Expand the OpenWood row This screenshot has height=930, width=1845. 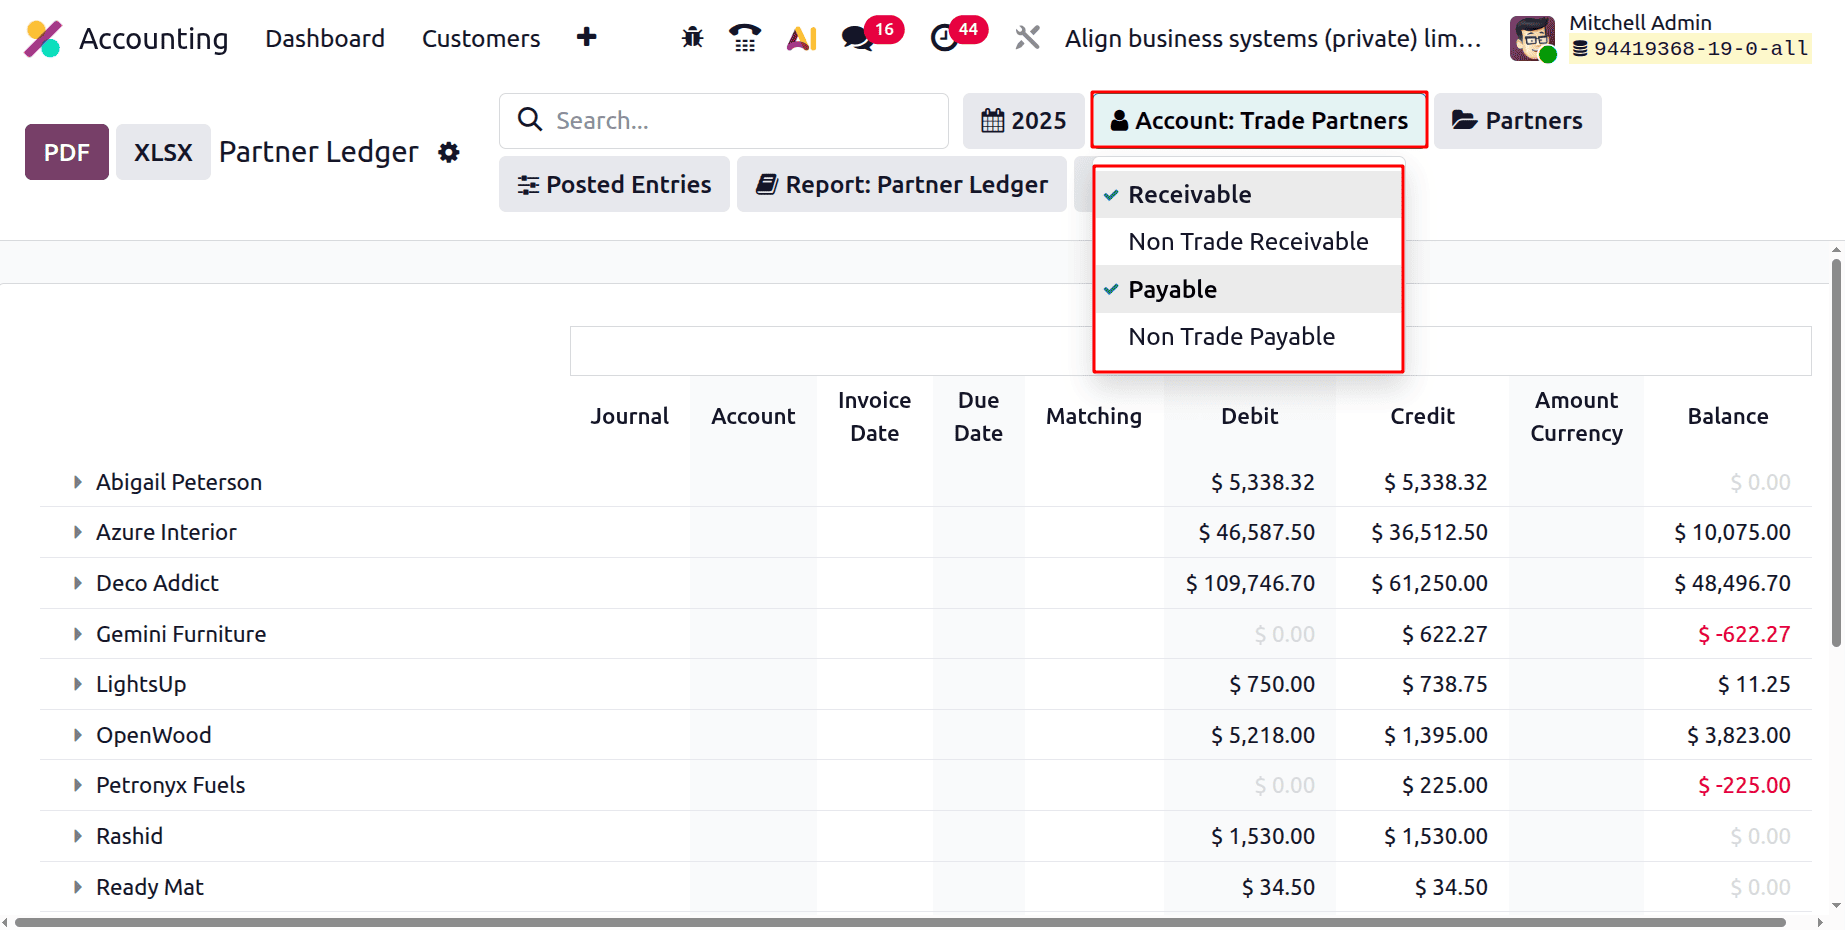pos(77,735)
